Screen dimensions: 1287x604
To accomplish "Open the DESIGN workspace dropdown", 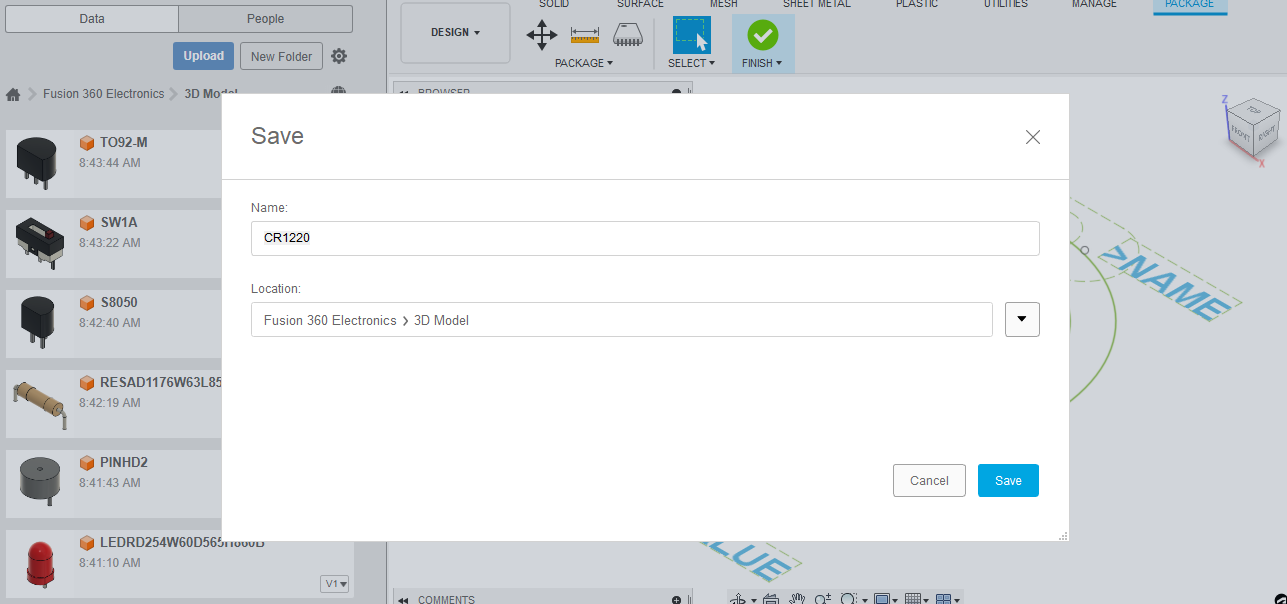I will coord(455,32).
